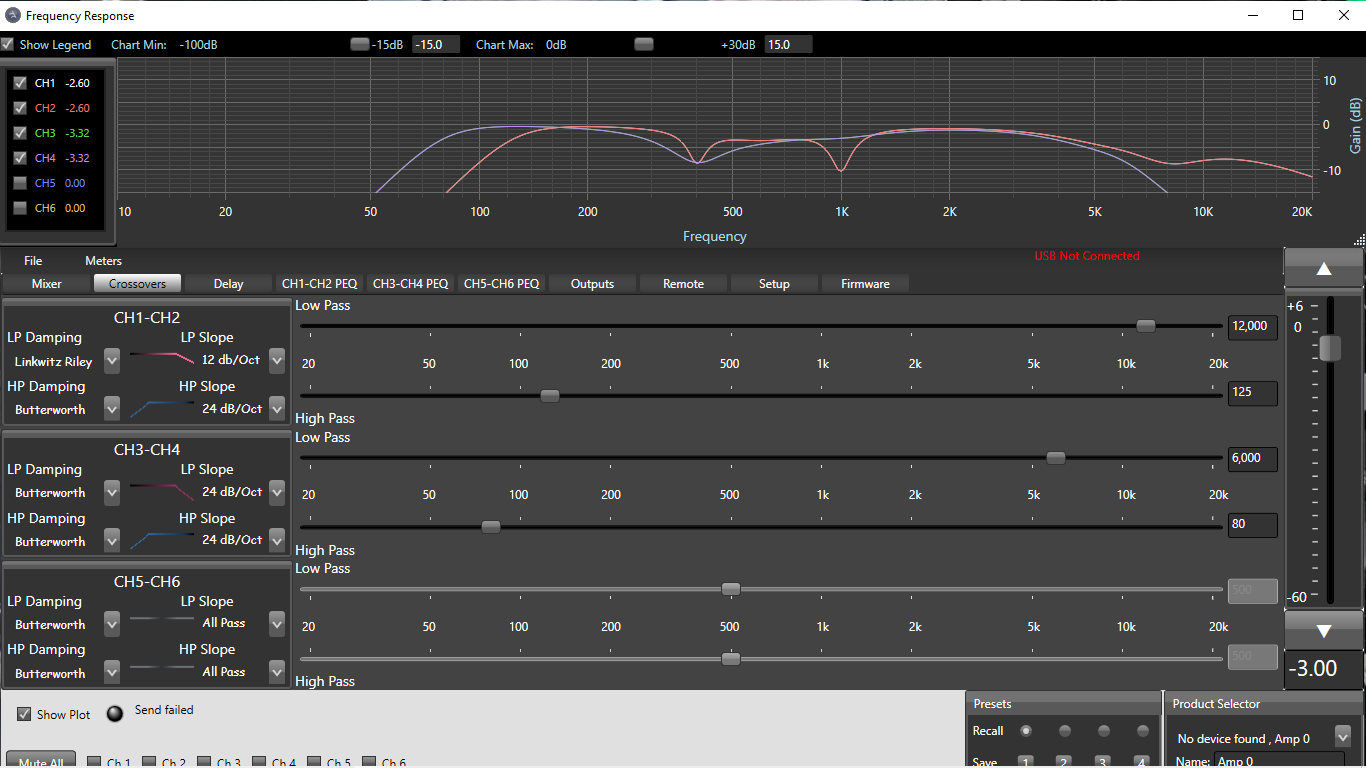Click the volume down arrow button
Screen dimensions: 1366x768
point(1323,631)
